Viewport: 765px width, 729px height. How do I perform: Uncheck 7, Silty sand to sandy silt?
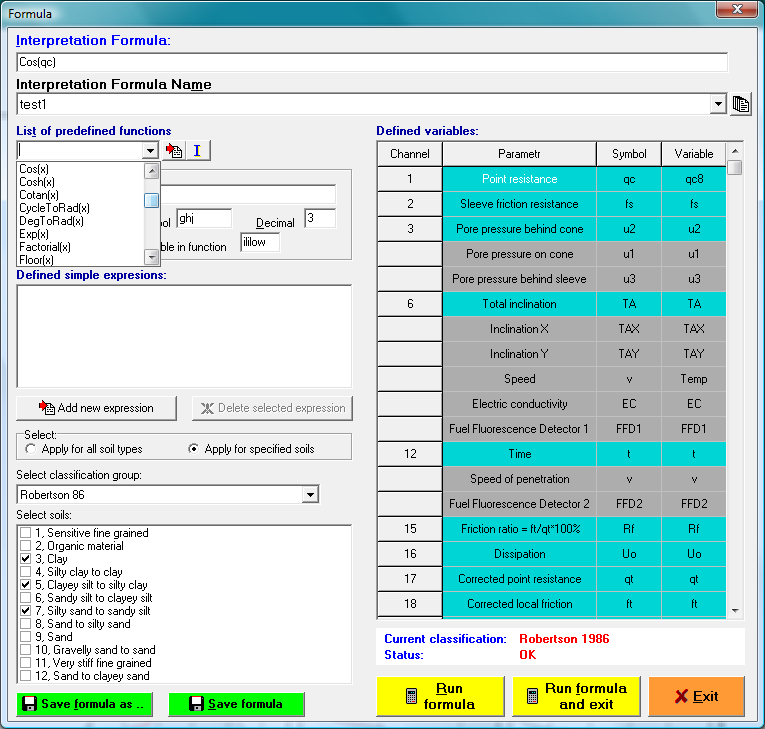pyautogui.click(x=25, y=611)
